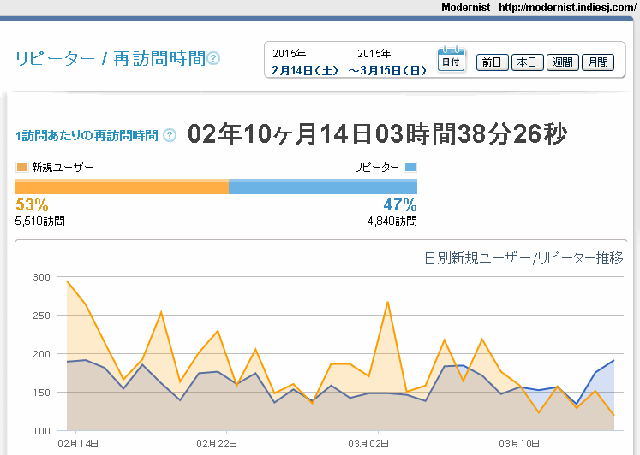
Task: Click the blue line's final rising endpoint
Action: 613,361
